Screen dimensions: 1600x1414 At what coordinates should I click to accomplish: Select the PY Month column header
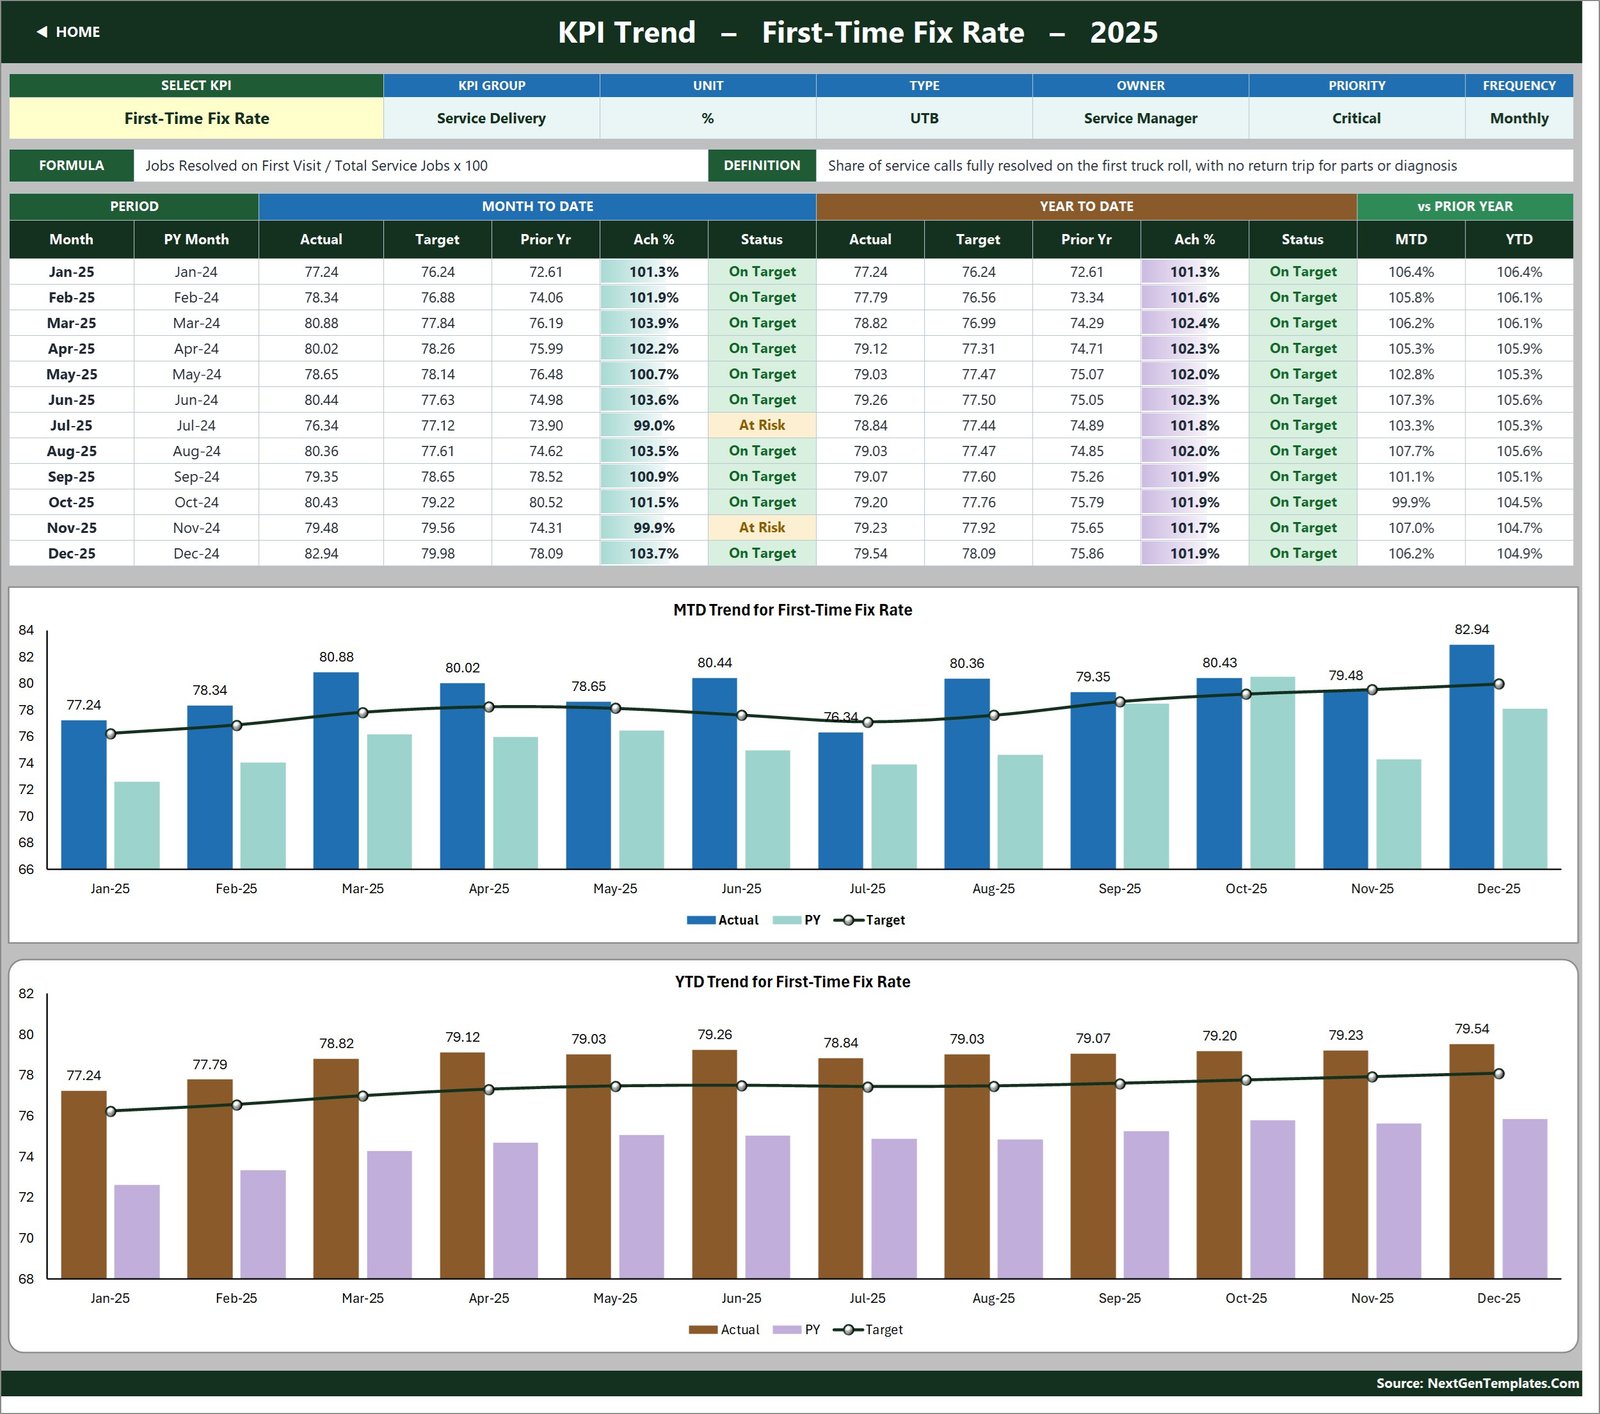click(x=196, y=239)
